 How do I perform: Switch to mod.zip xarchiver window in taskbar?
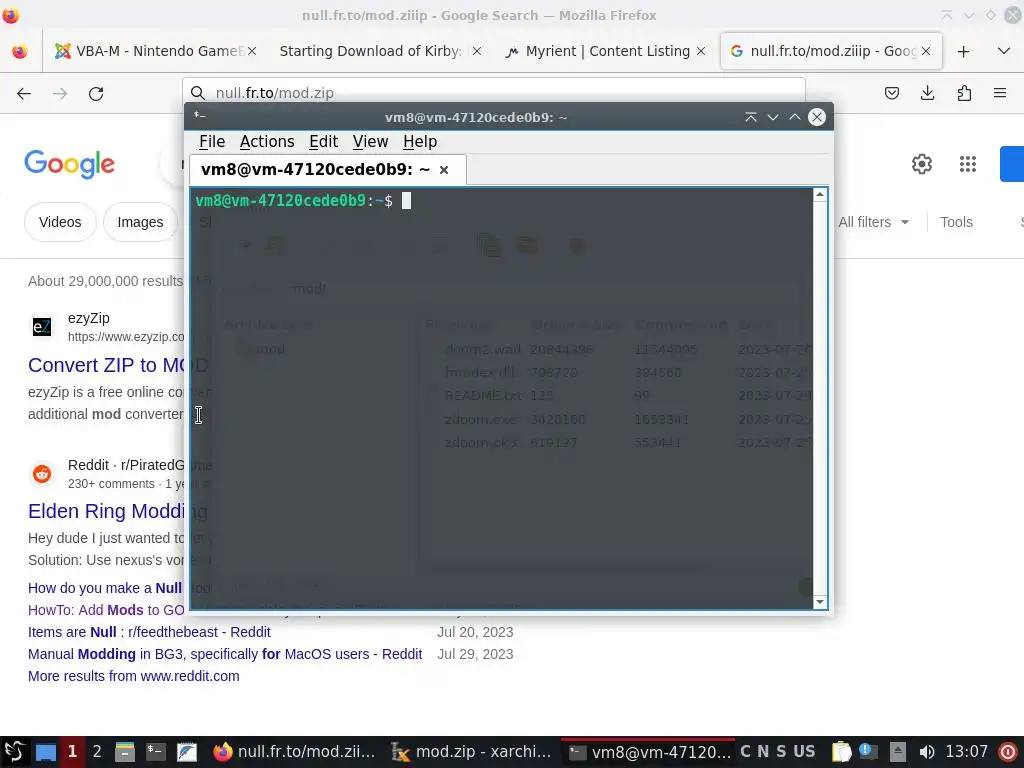coord(471,752)
